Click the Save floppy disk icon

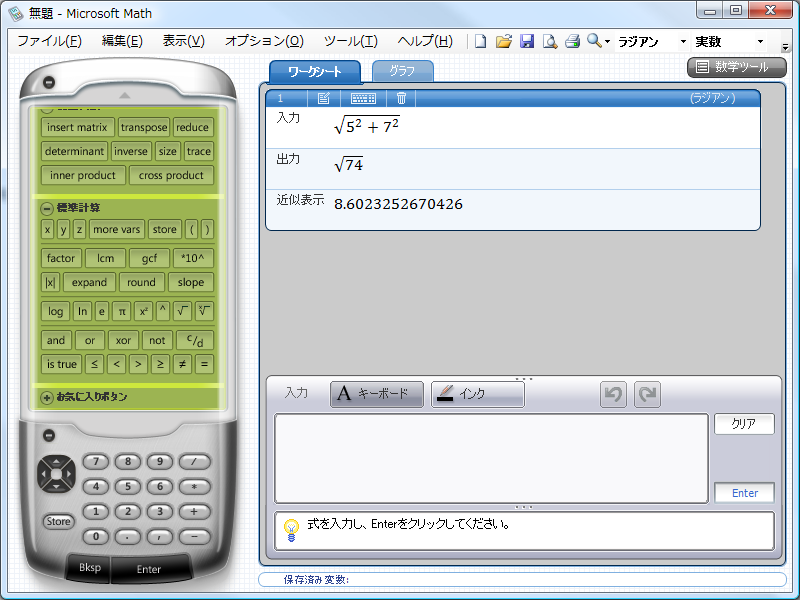coord(527,41)
